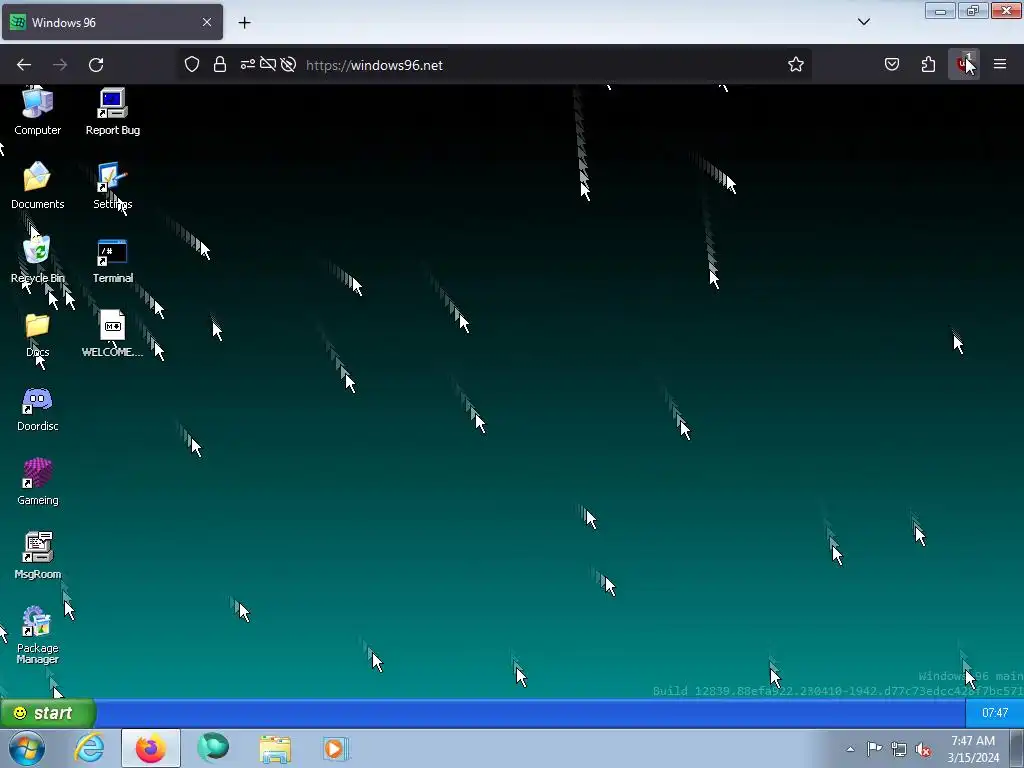
Task: Click the muted volume tray icon
Action: pyautogui.click(x=923, y=749)
